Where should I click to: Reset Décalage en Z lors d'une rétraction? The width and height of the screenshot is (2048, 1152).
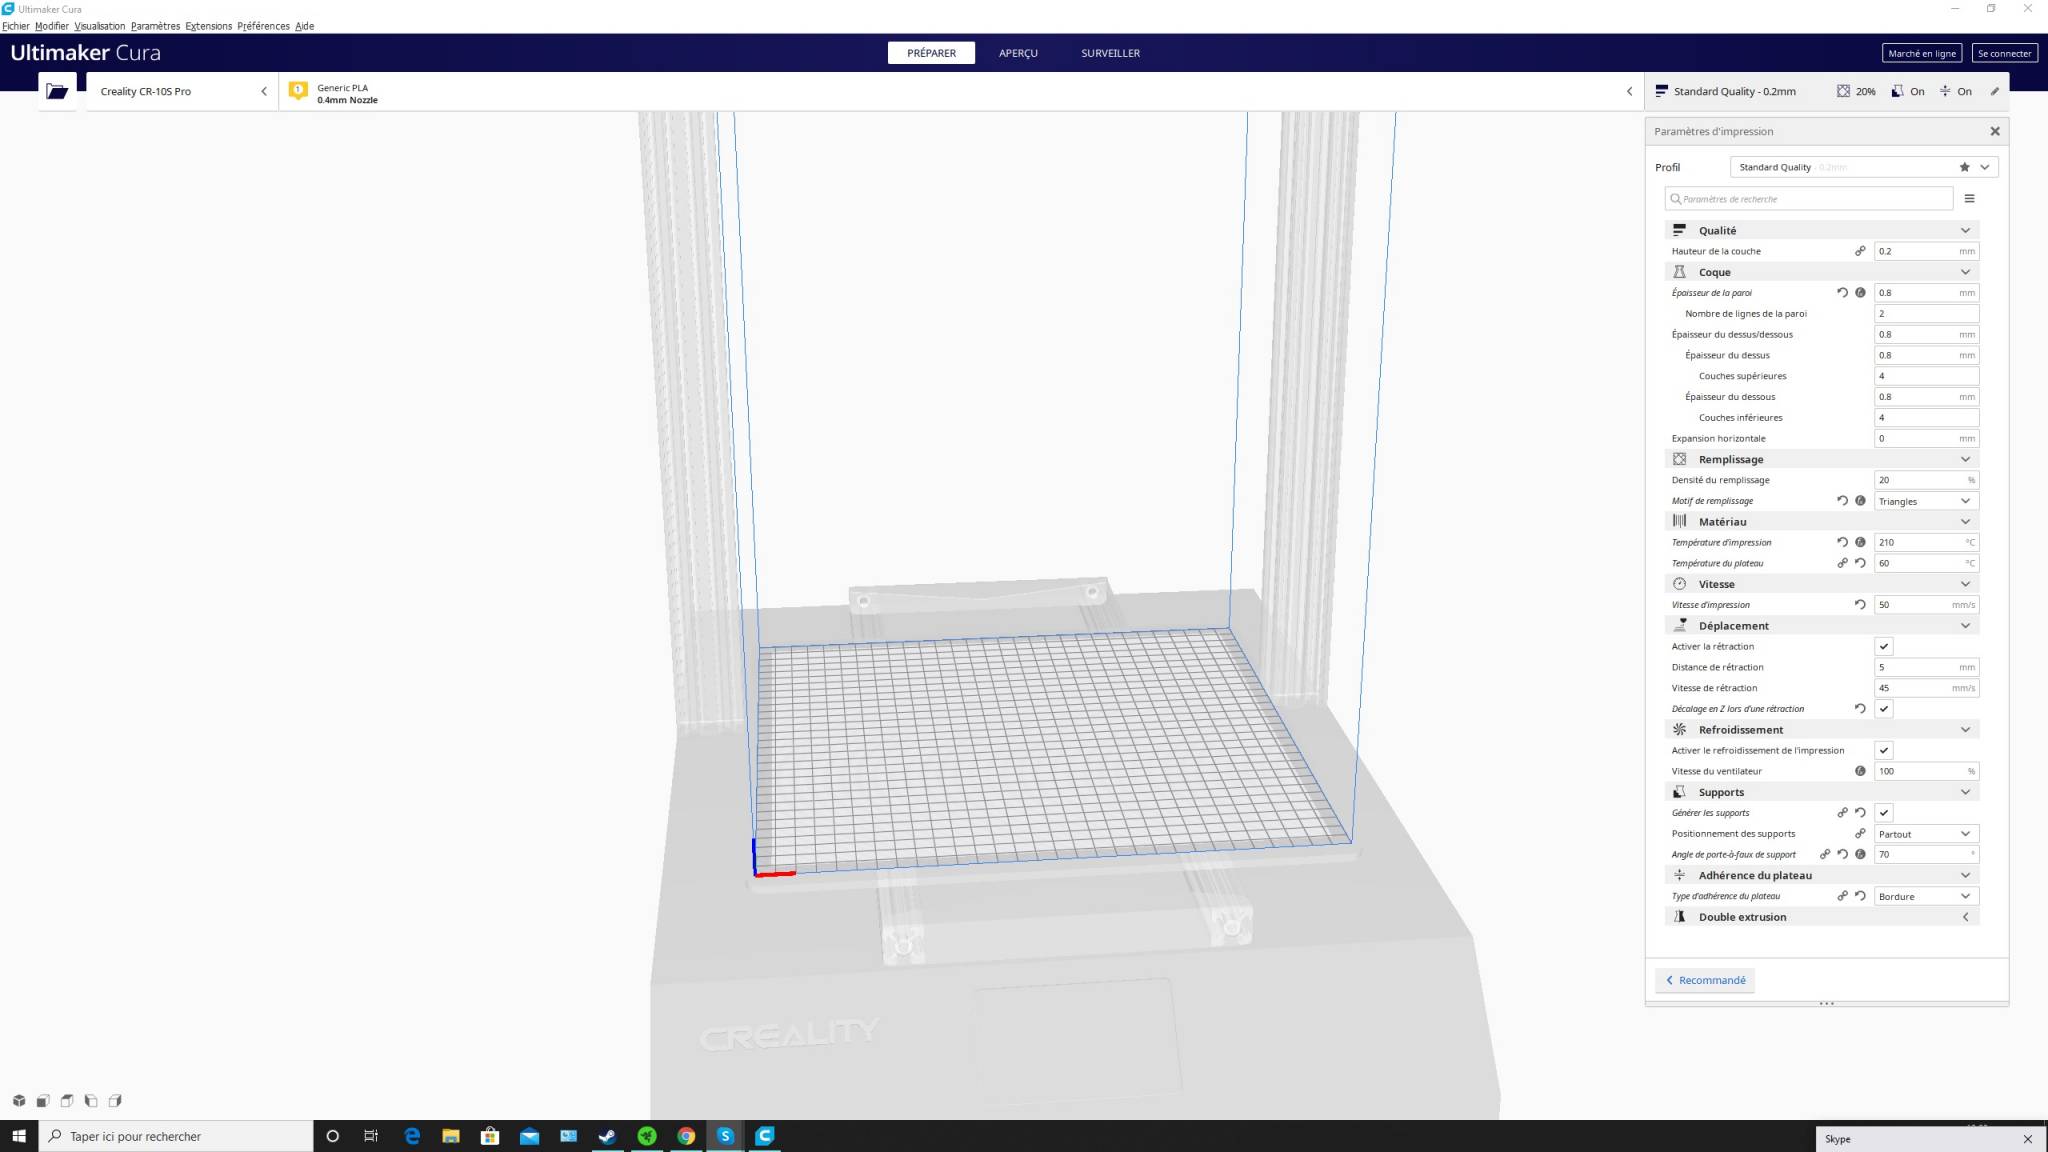[x=1860, y=709]
